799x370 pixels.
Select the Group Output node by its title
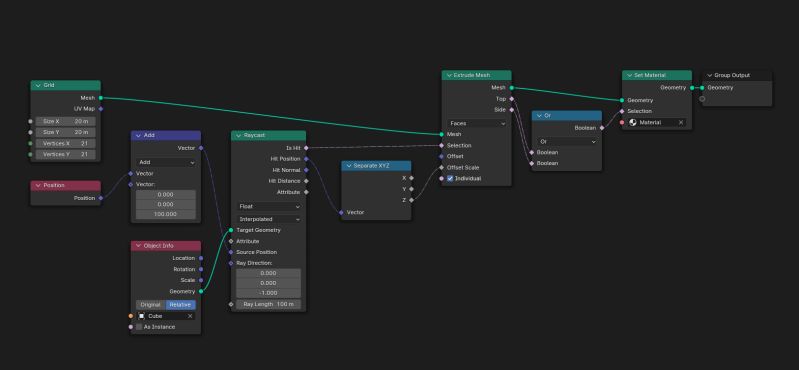(732, 75)
